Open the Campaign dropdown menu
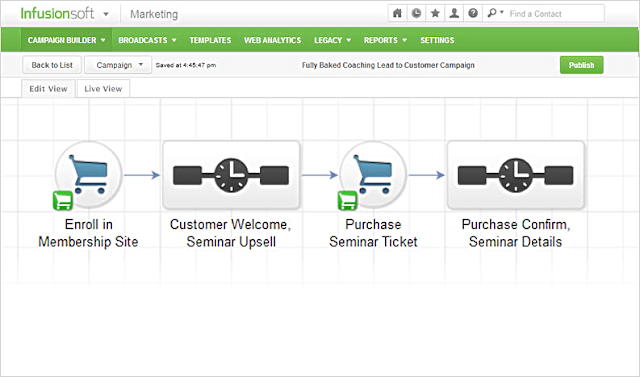Screen dimensions: 640x377 click(x=118, y=65)
